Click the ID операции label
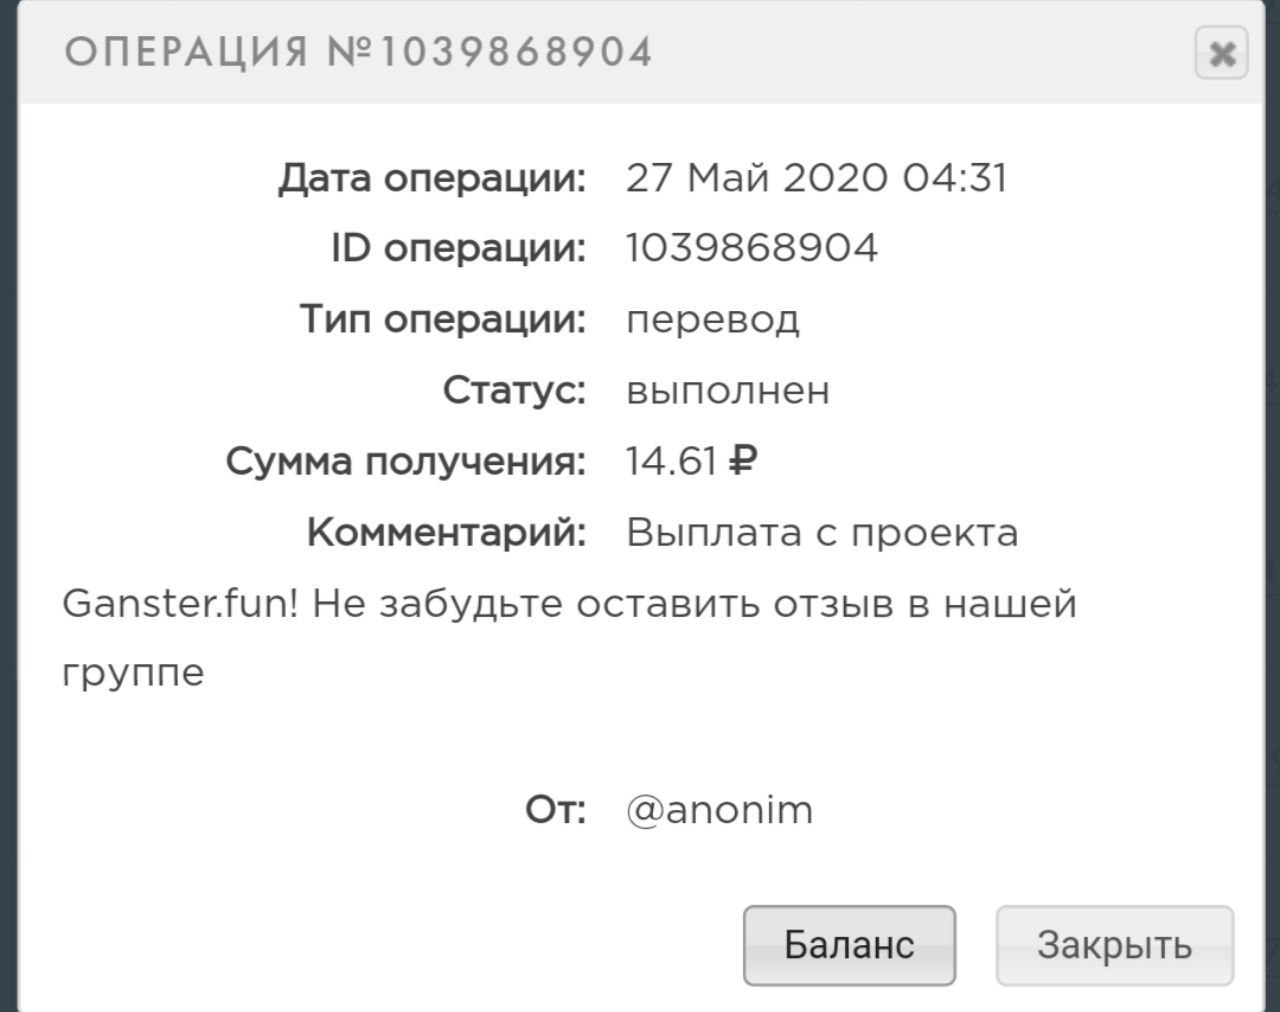Viewport: 1280px width, 1012px height. (x=458, y=248)
